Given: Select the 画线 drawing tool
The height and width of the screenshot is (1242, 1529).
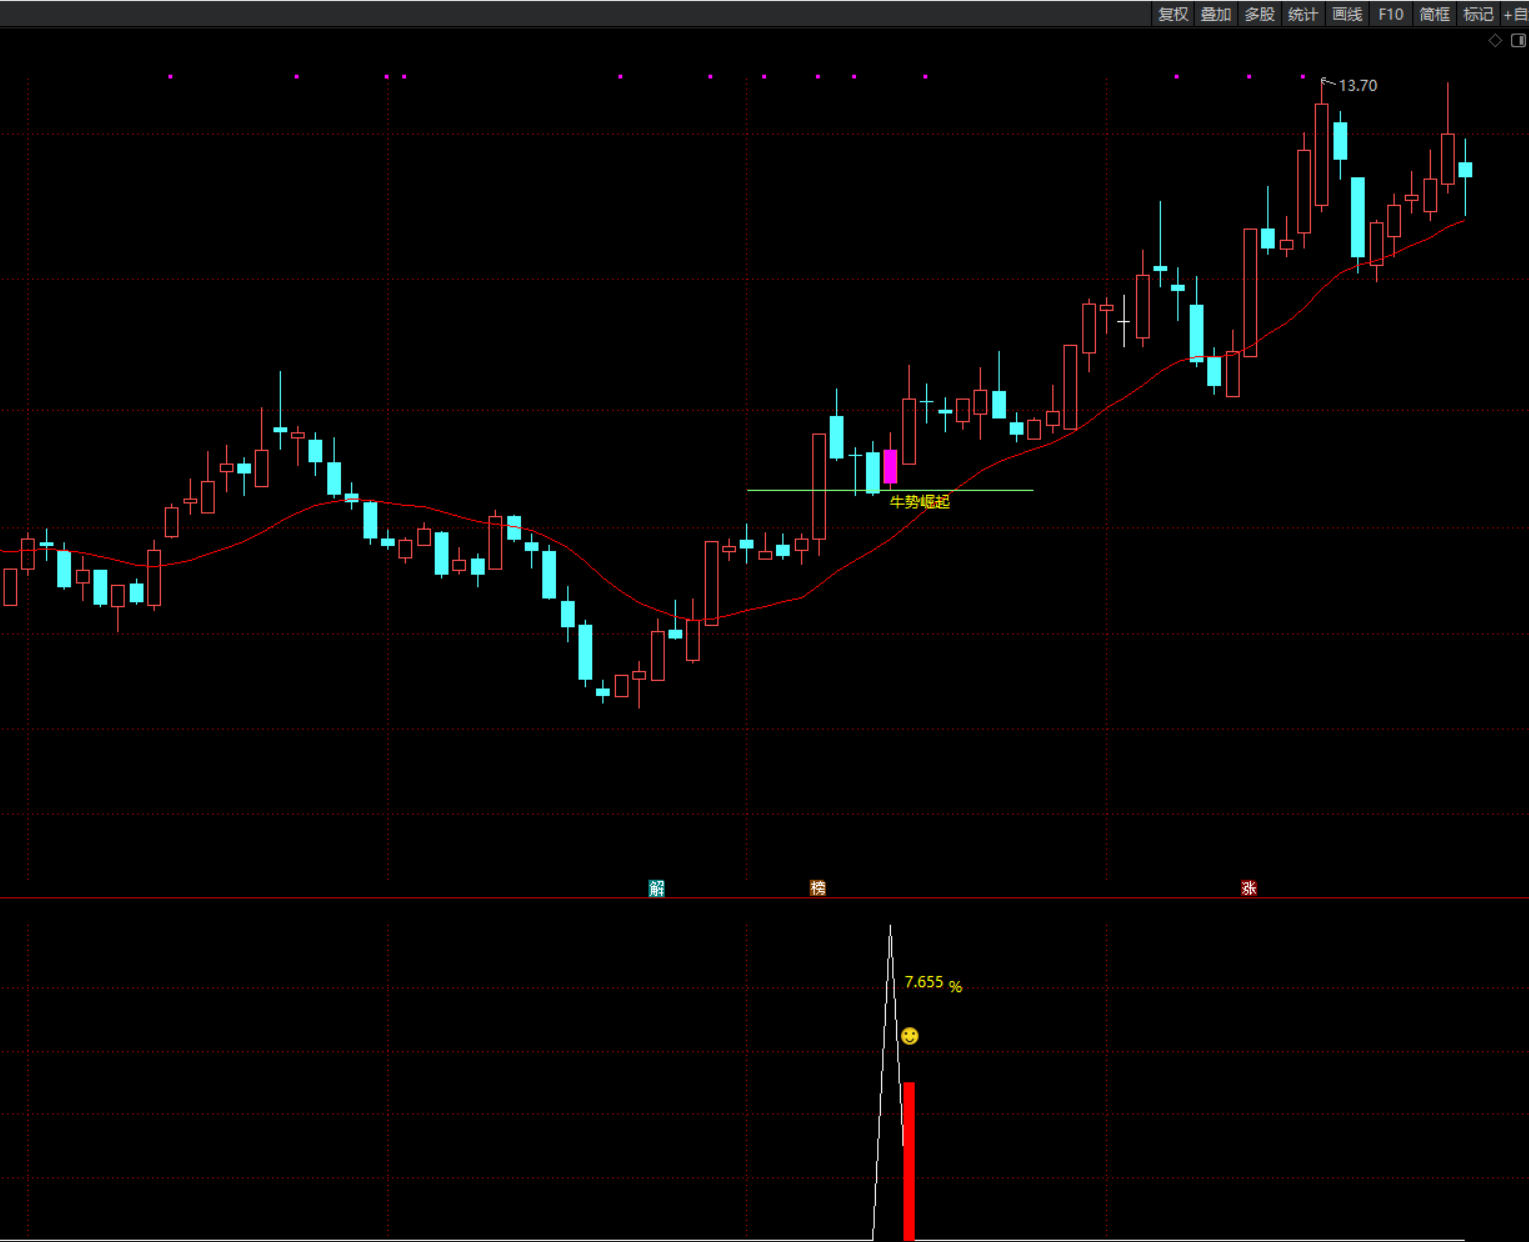Looking at the screenshot, I should [1347, 14].
